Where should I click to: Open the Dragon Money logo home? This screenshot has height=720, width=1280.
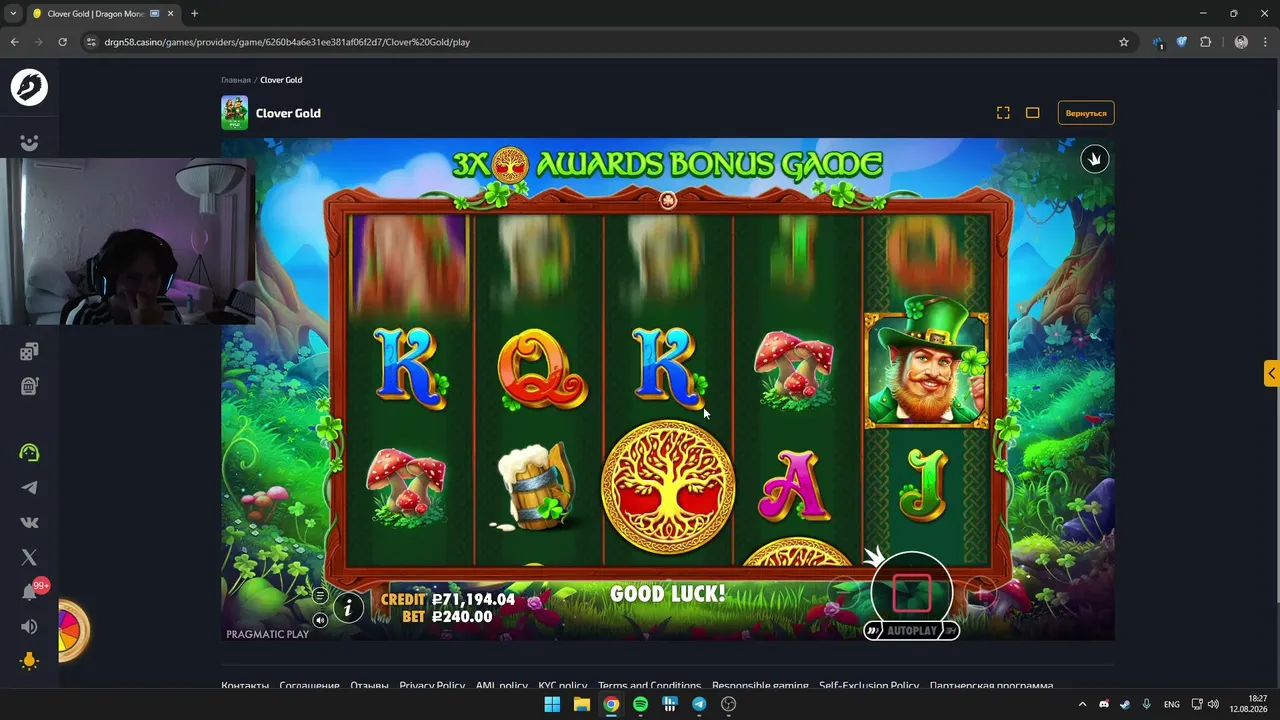click(x=29, y=88)
